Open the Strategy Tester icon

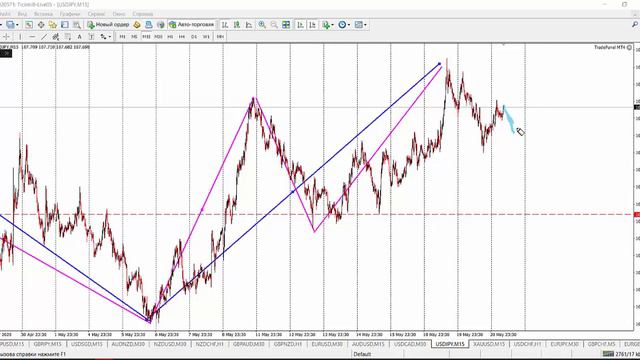coord(77,25)
